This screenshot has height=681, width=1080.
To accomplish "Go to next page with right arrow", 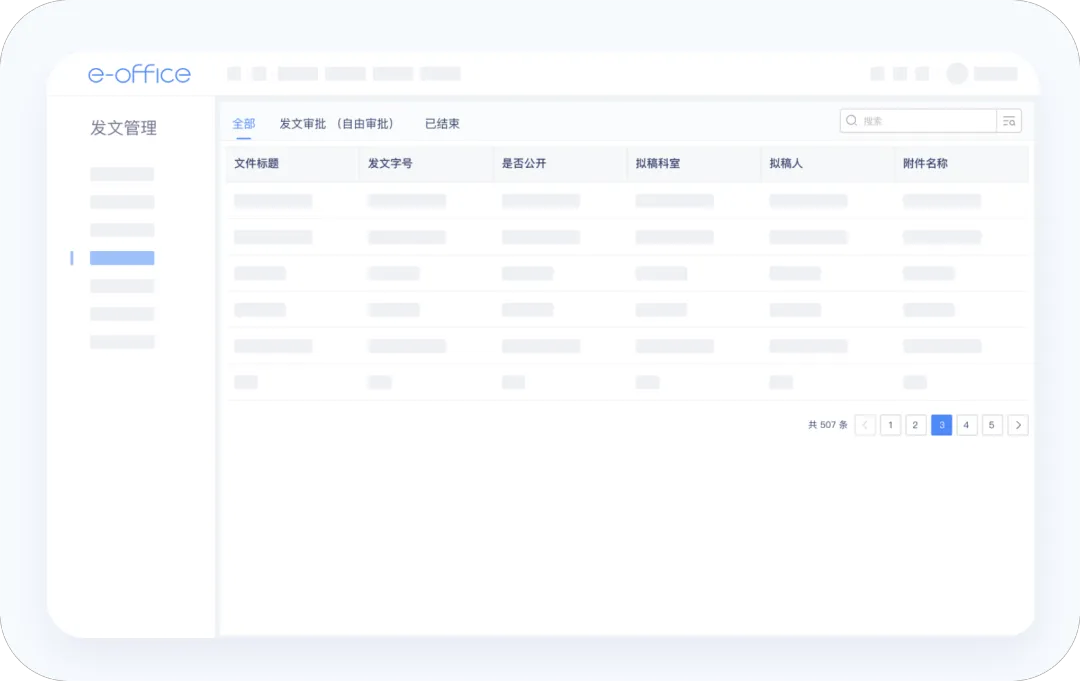I will pyautogui.click(x=1018, y=425).
